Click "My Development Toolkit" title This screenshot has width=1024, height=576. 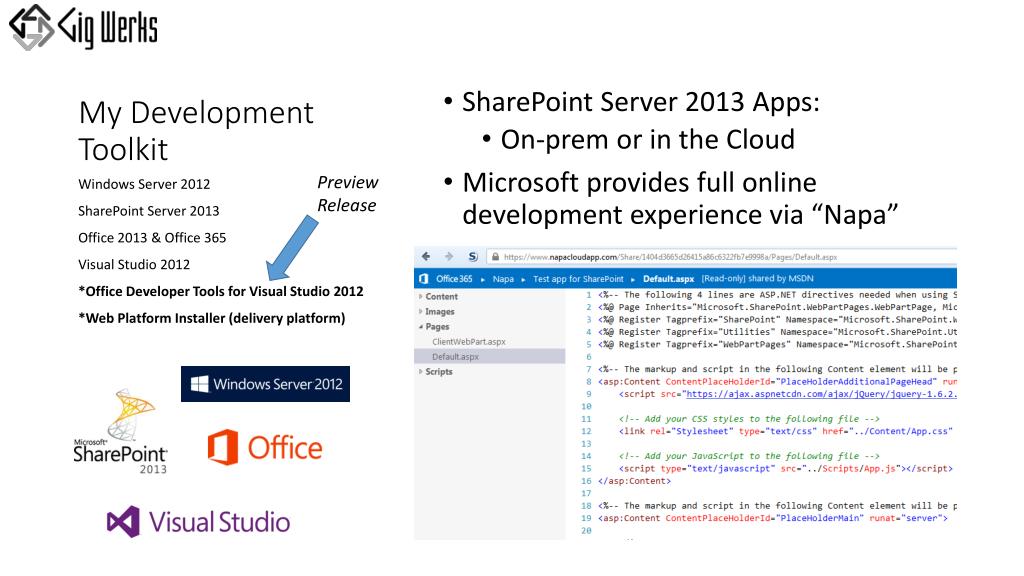[196, 131]
